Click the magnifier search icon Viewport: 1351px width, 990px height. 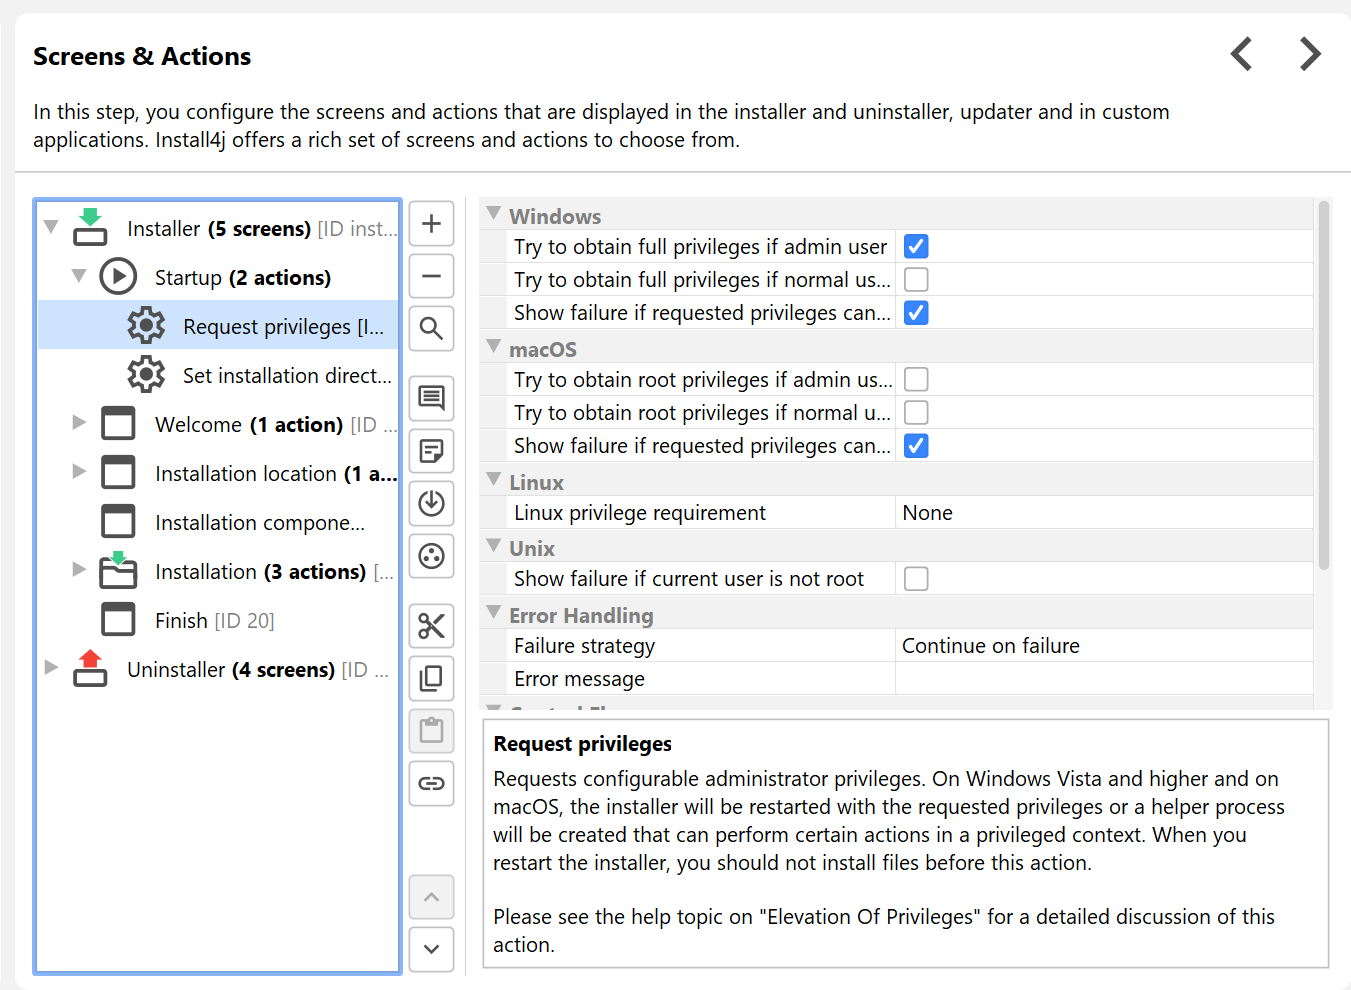pos(431,328)
